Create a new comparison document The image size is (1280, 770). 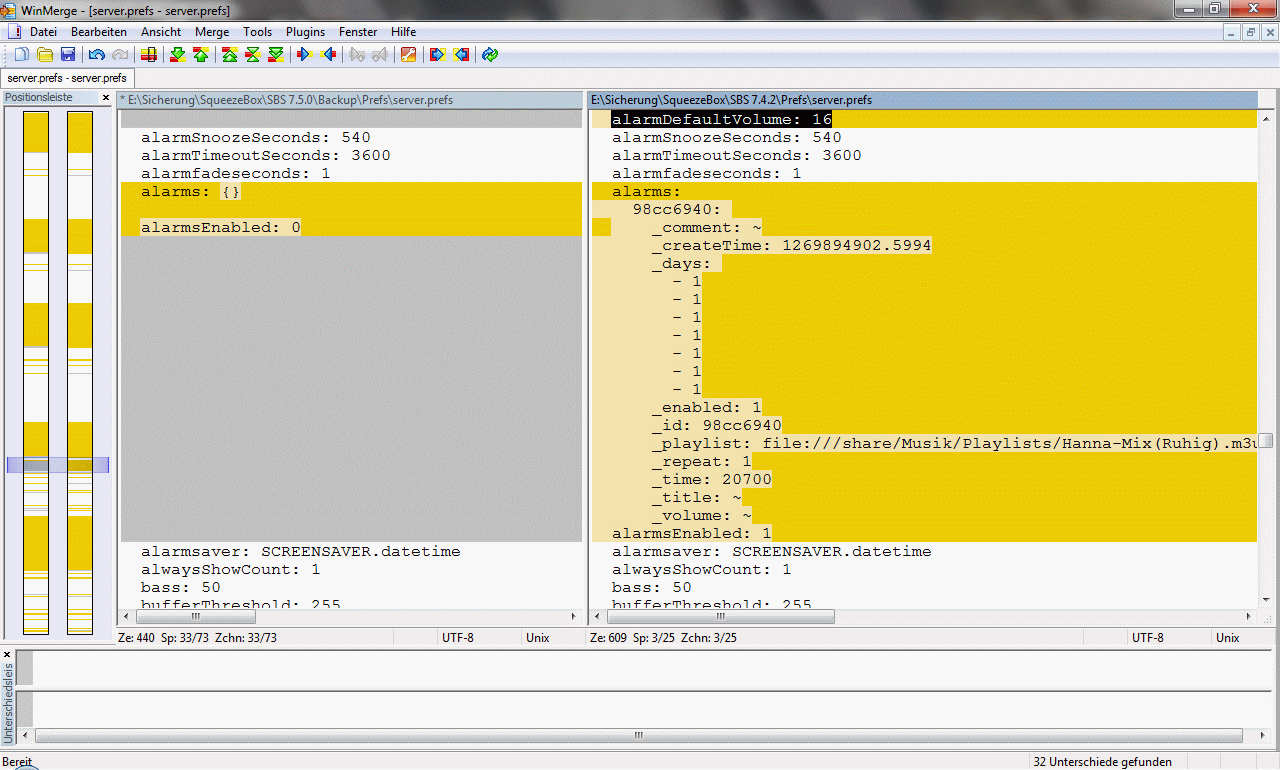pos(21,55)
